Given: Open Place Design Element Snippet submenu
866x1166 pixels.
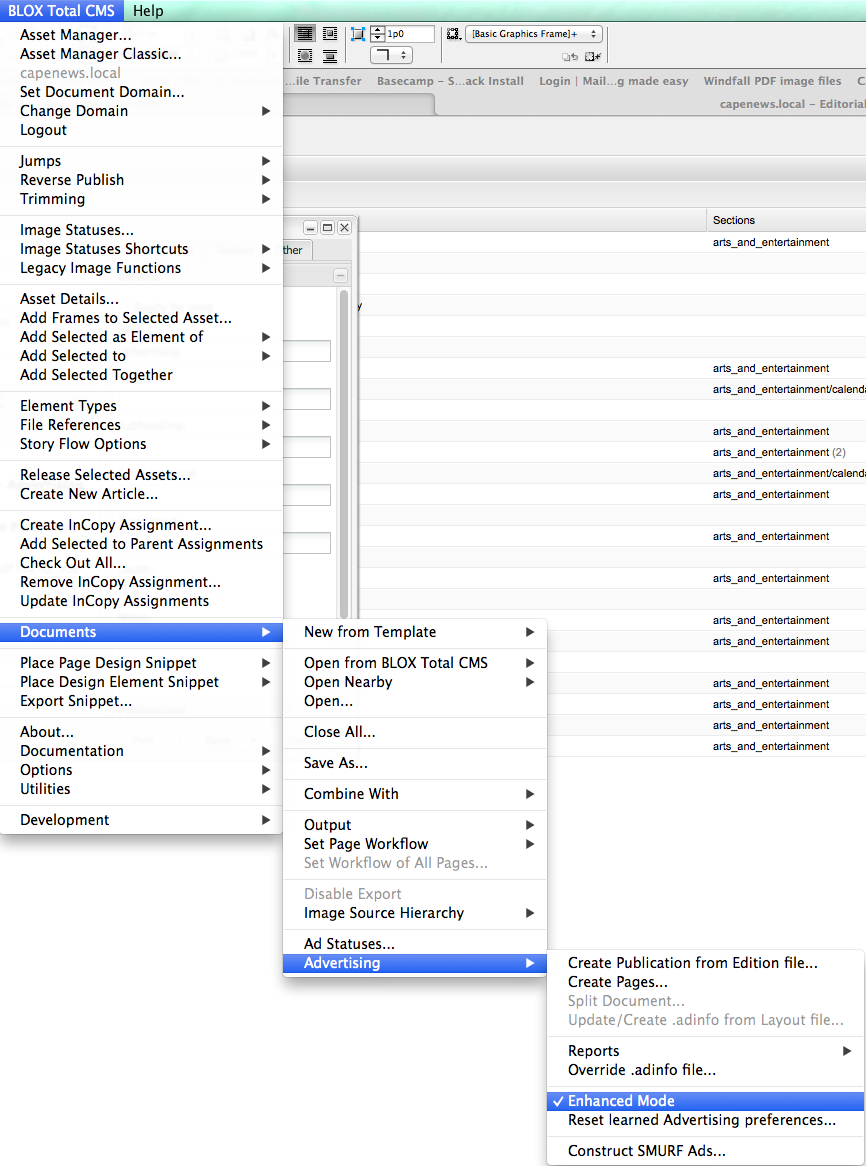Looking at the screenshot, I should pos(141,682).
